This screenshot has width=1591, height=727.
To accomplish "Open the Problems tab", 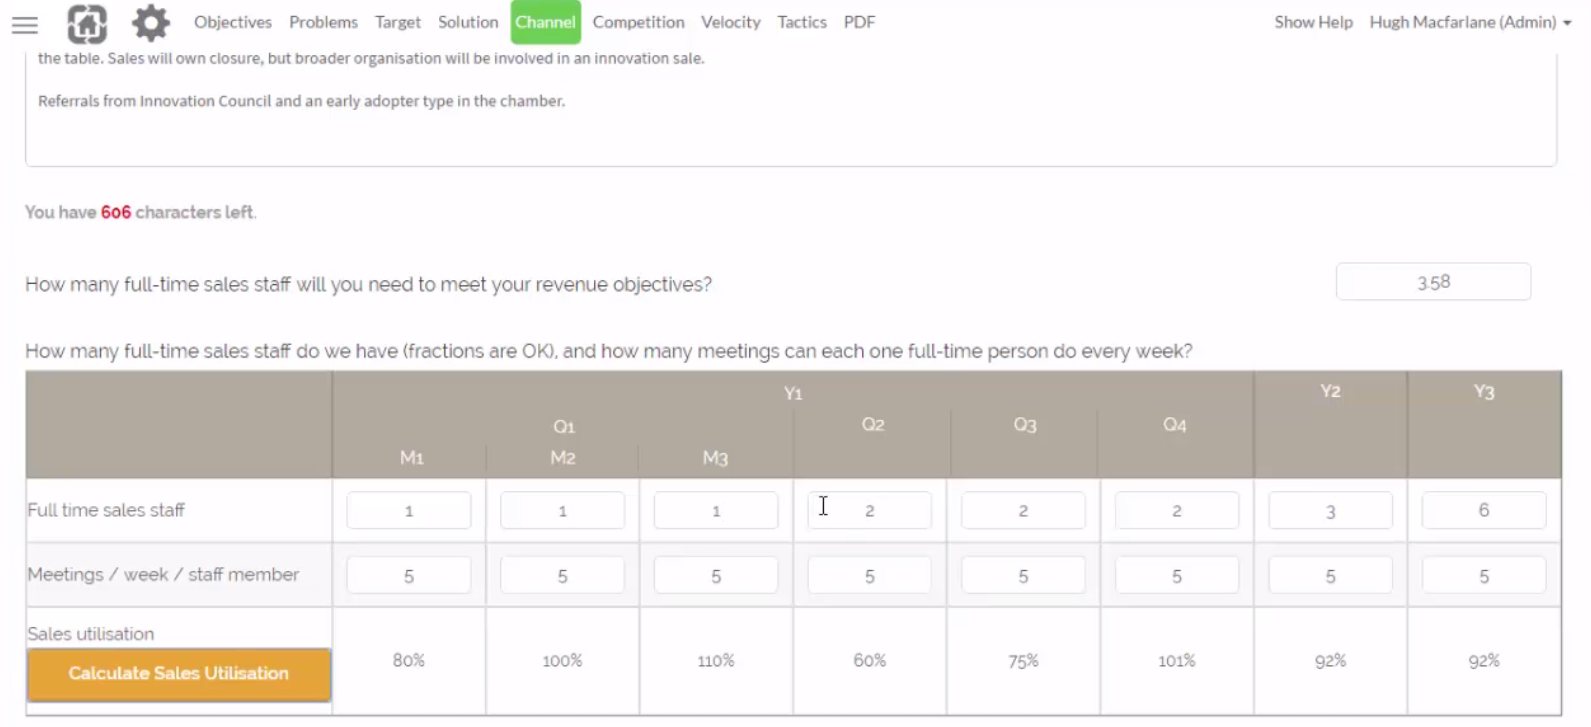I will click(323, 22).
